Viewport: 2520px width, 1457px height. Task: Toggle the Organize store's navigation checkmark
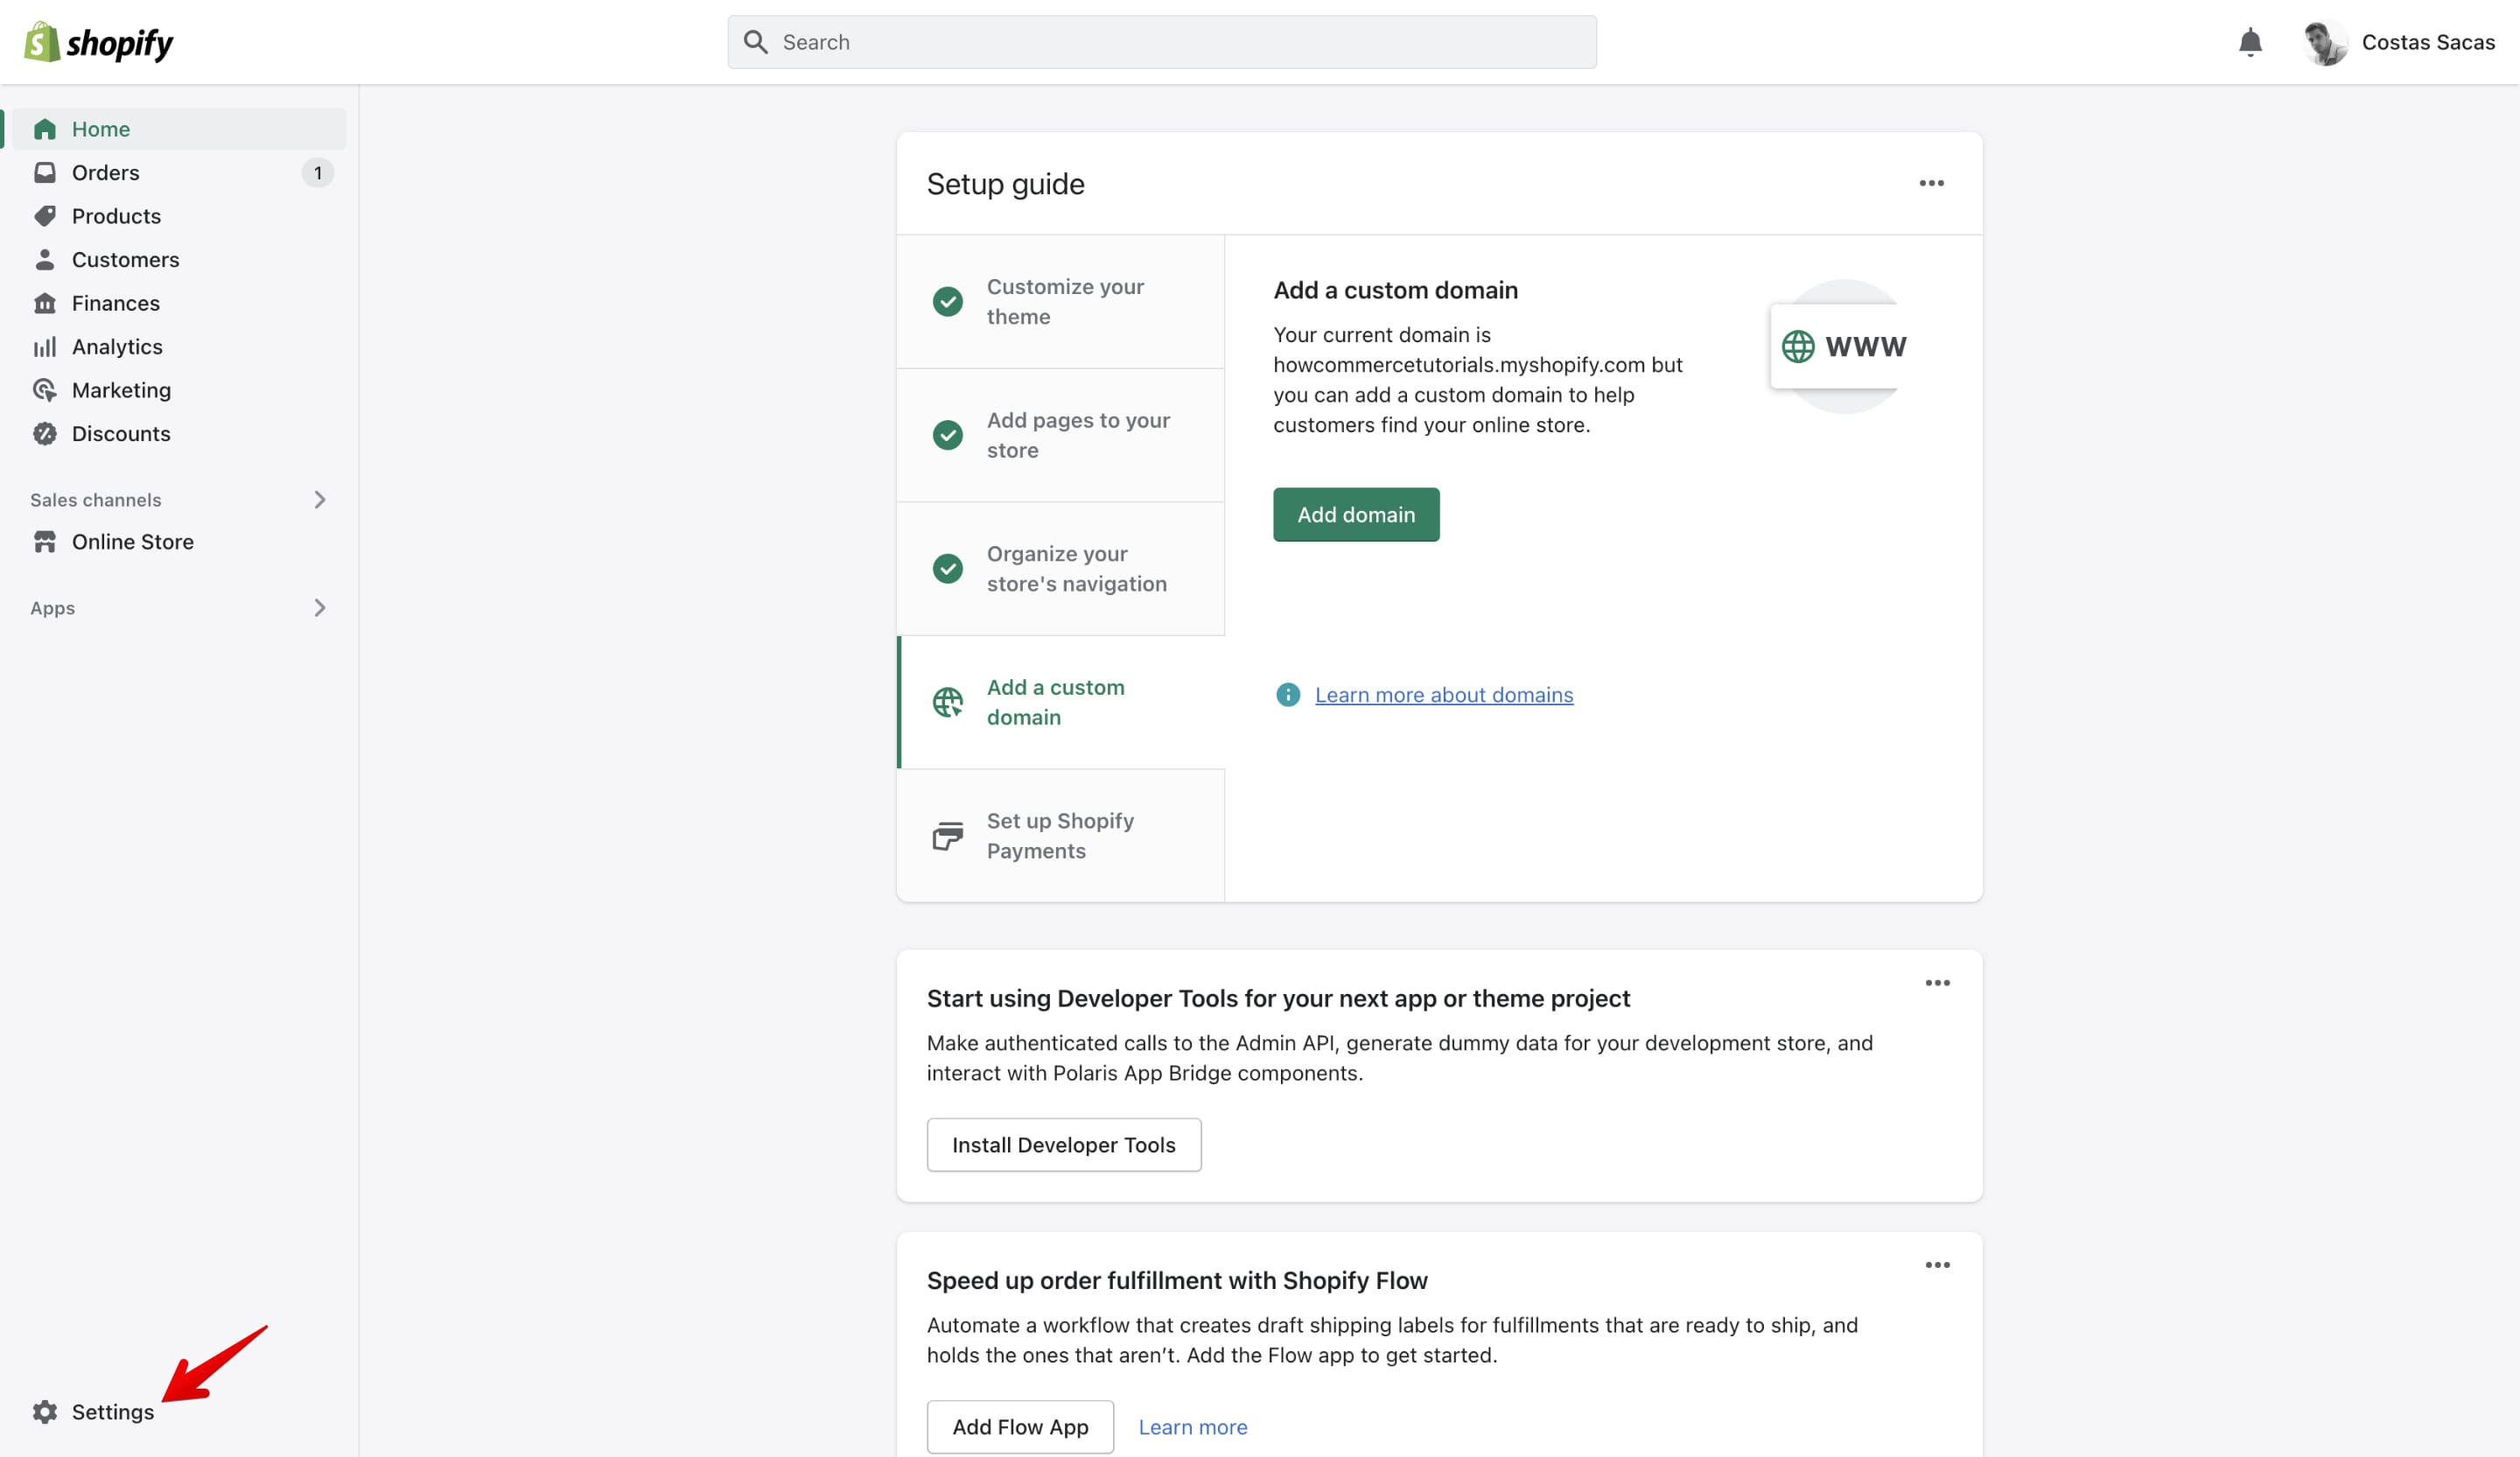click(x=948, y=568)
